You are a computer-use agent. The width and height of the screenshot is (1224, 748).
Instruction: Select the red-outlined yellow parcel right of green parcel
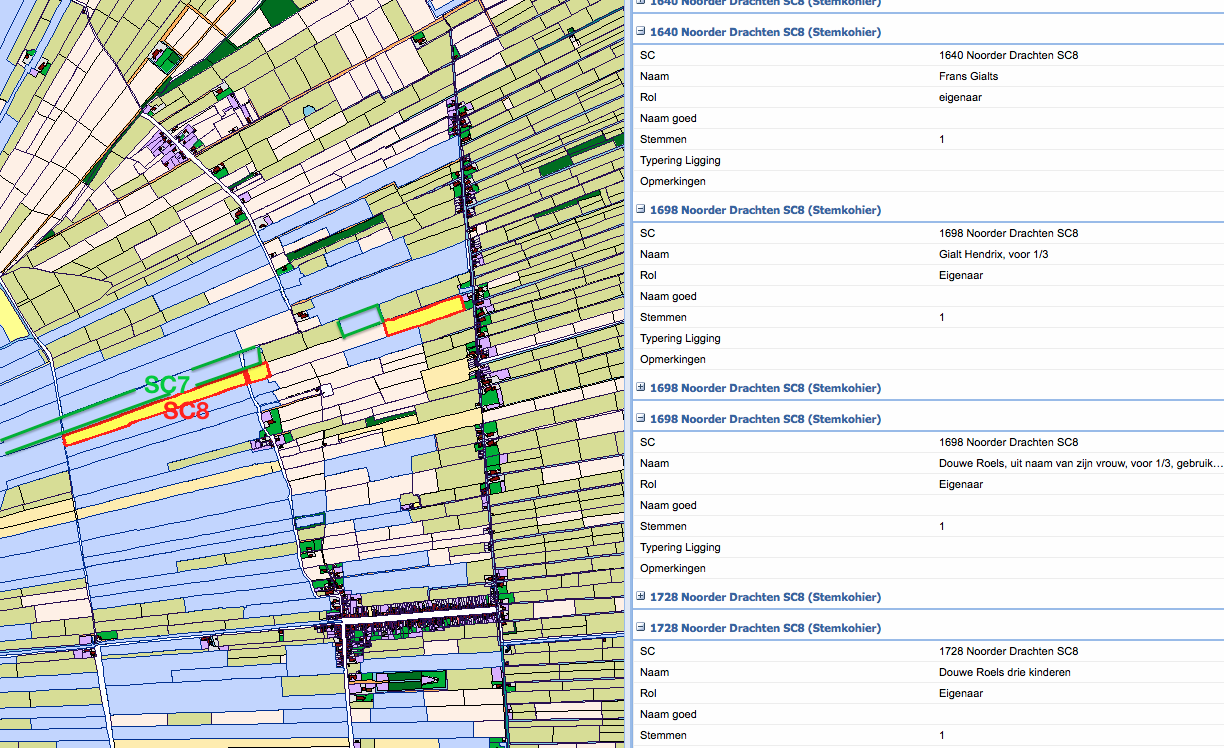(425, 315)
